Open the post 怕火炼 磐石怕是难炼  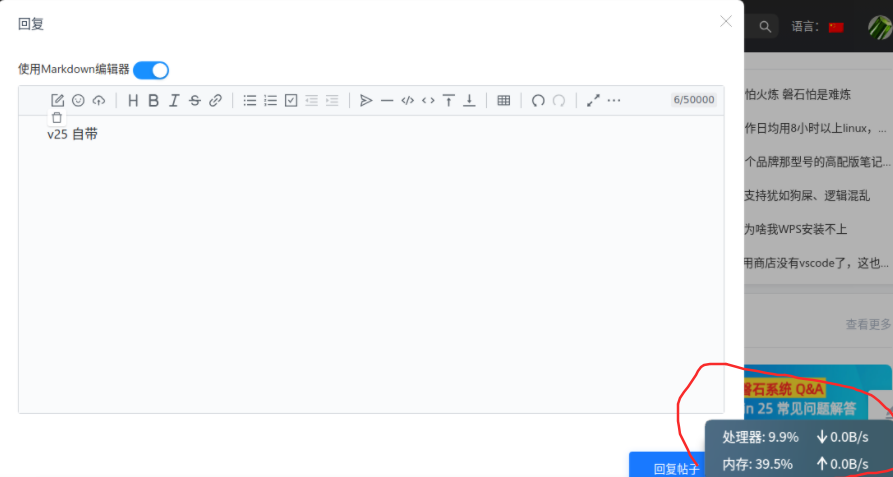click(798, 94)
